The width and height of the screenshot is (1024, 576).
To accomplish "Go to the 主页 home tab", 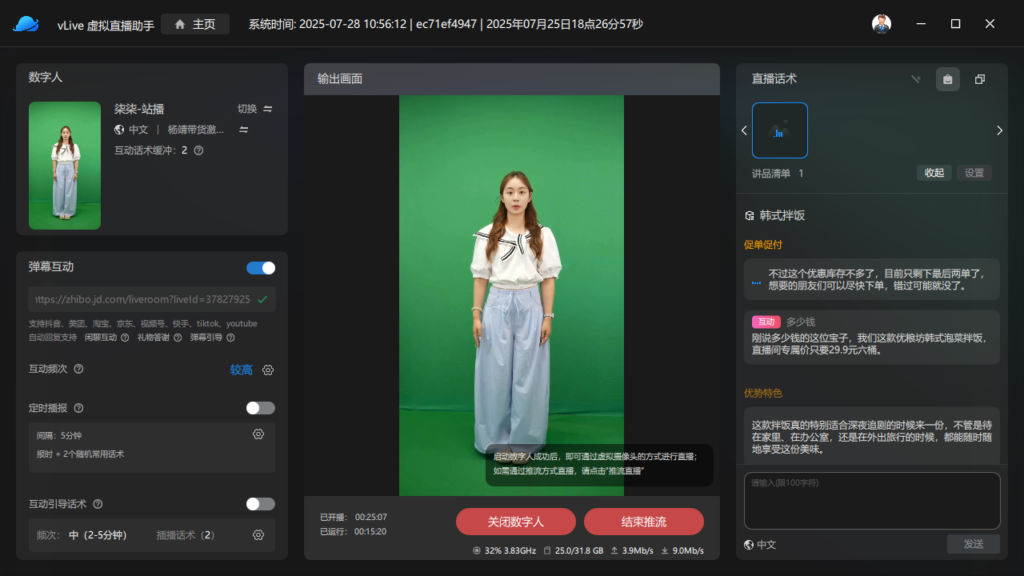I will coord(195,24).
